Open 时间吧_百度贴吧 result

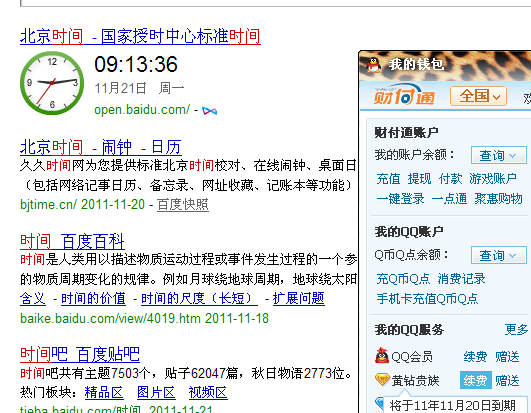click(x=80, y=354)
